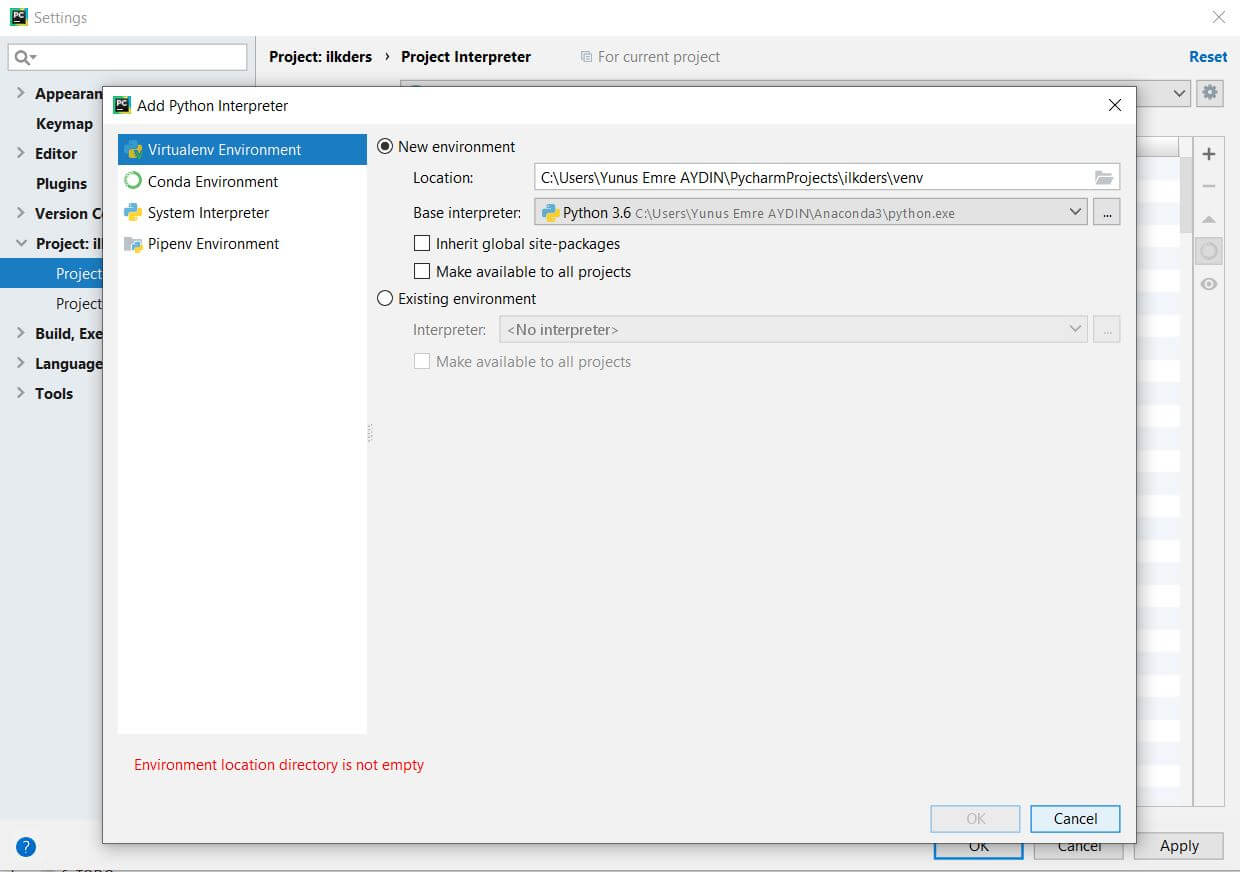Click the Use Conda ring toggle icon
Image resolution: width=1240 pixels, height=872 pixels.
pos(1209,251)
